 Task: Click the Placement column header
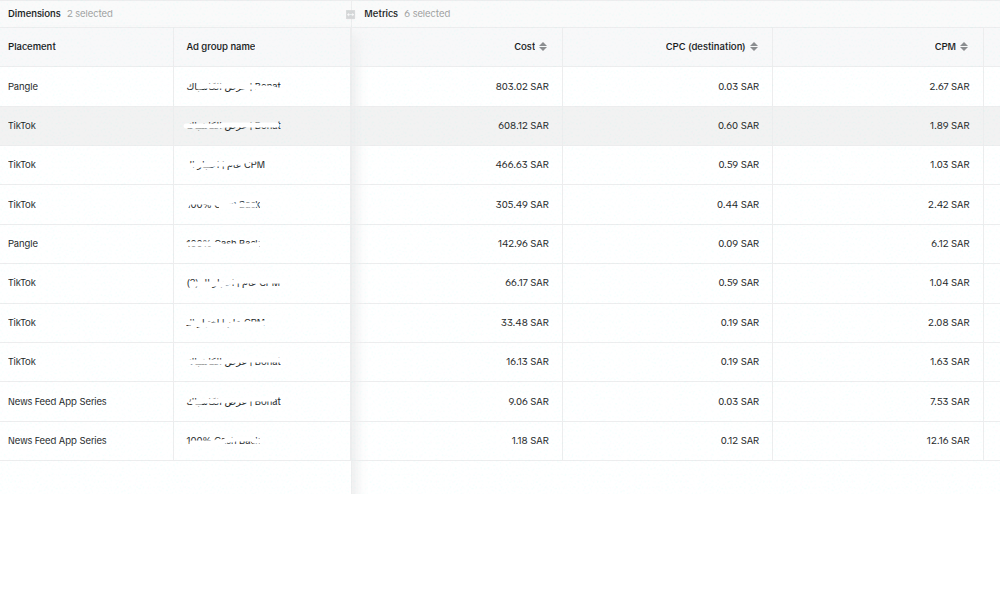[32, 47]
